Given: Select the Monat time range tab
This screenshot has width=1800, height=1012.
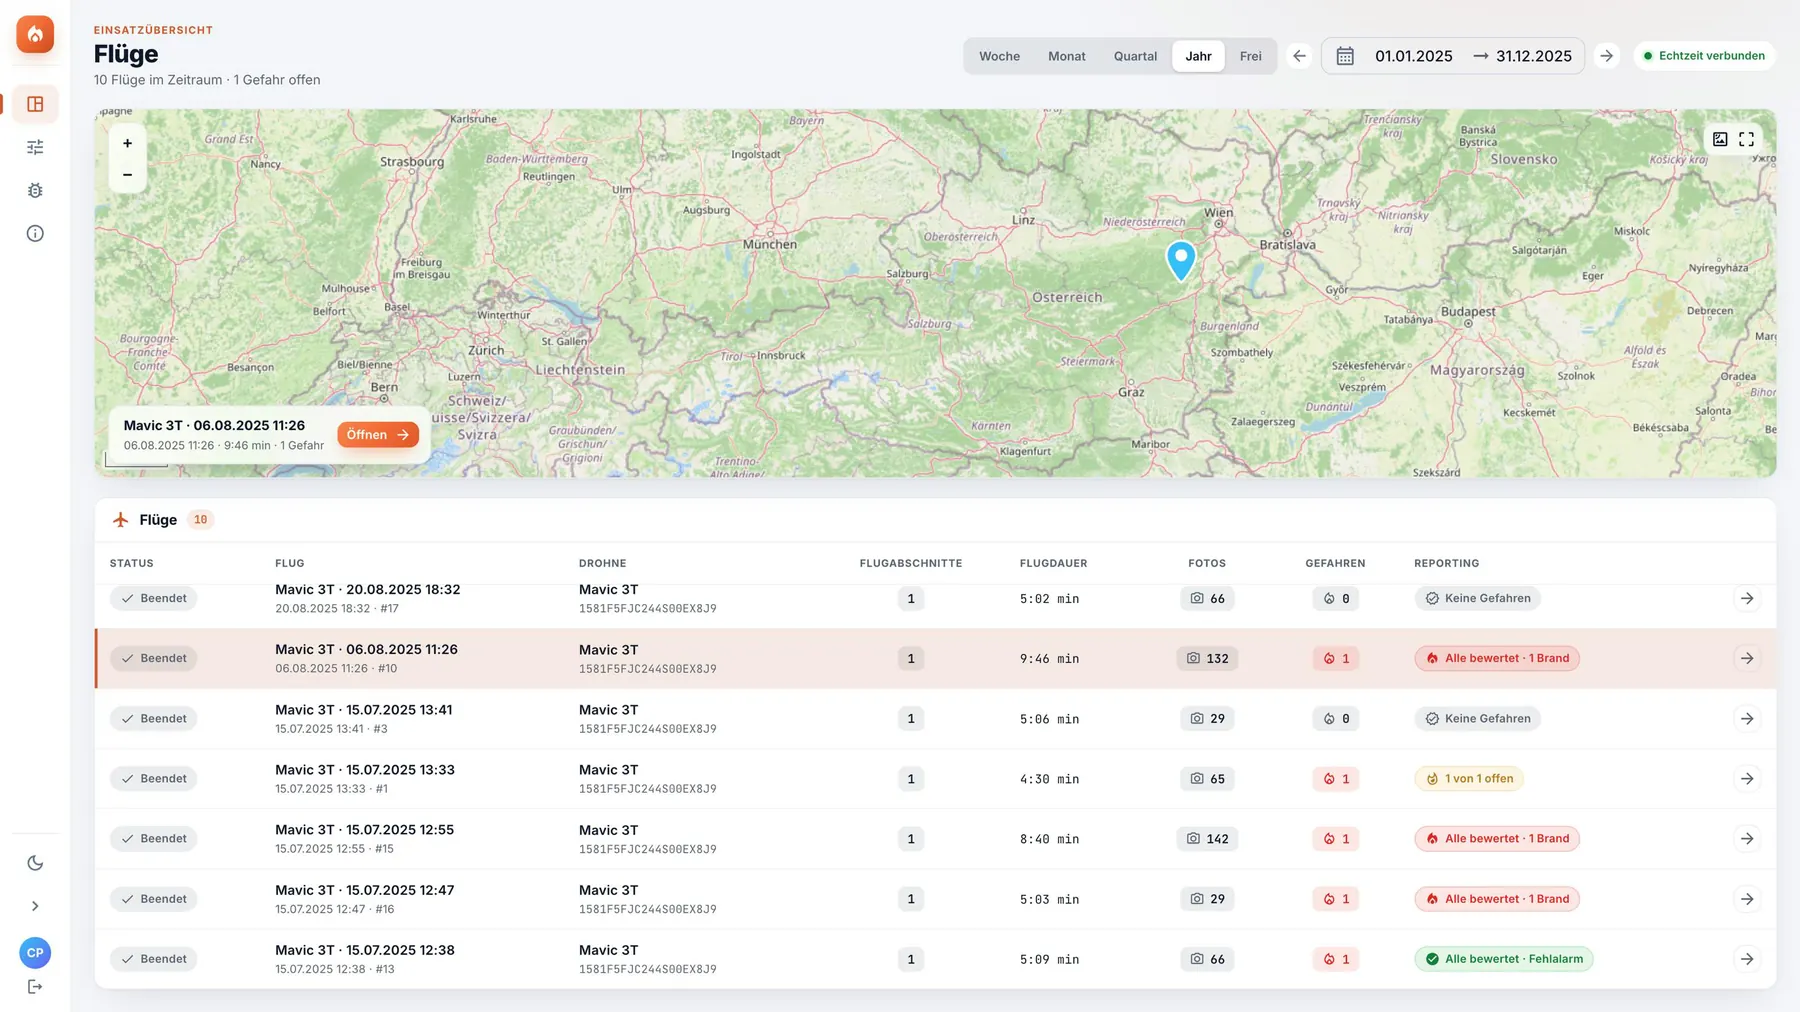Looking at the screenshot, I should (x=1066, y=56).
